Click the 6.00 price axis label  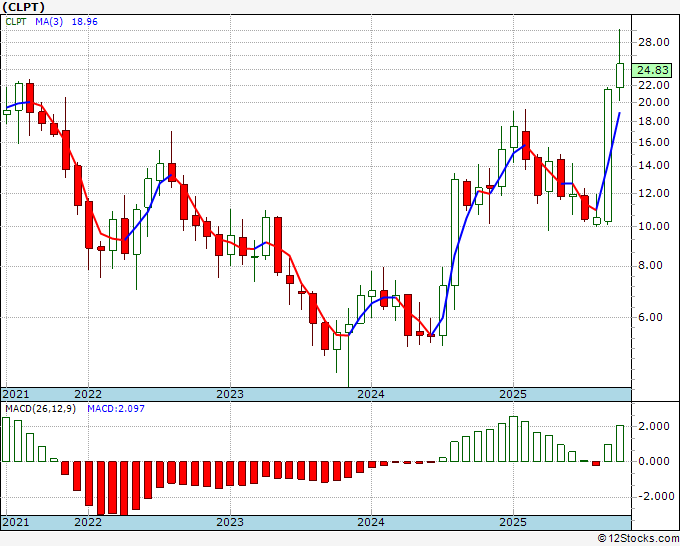coord(651,317)
